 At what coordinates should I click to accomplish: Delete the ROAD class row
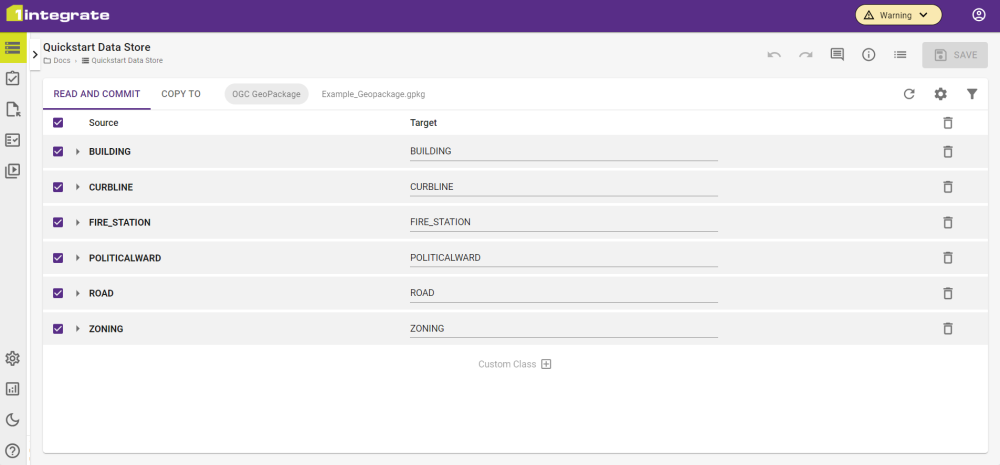pos(948,293)
